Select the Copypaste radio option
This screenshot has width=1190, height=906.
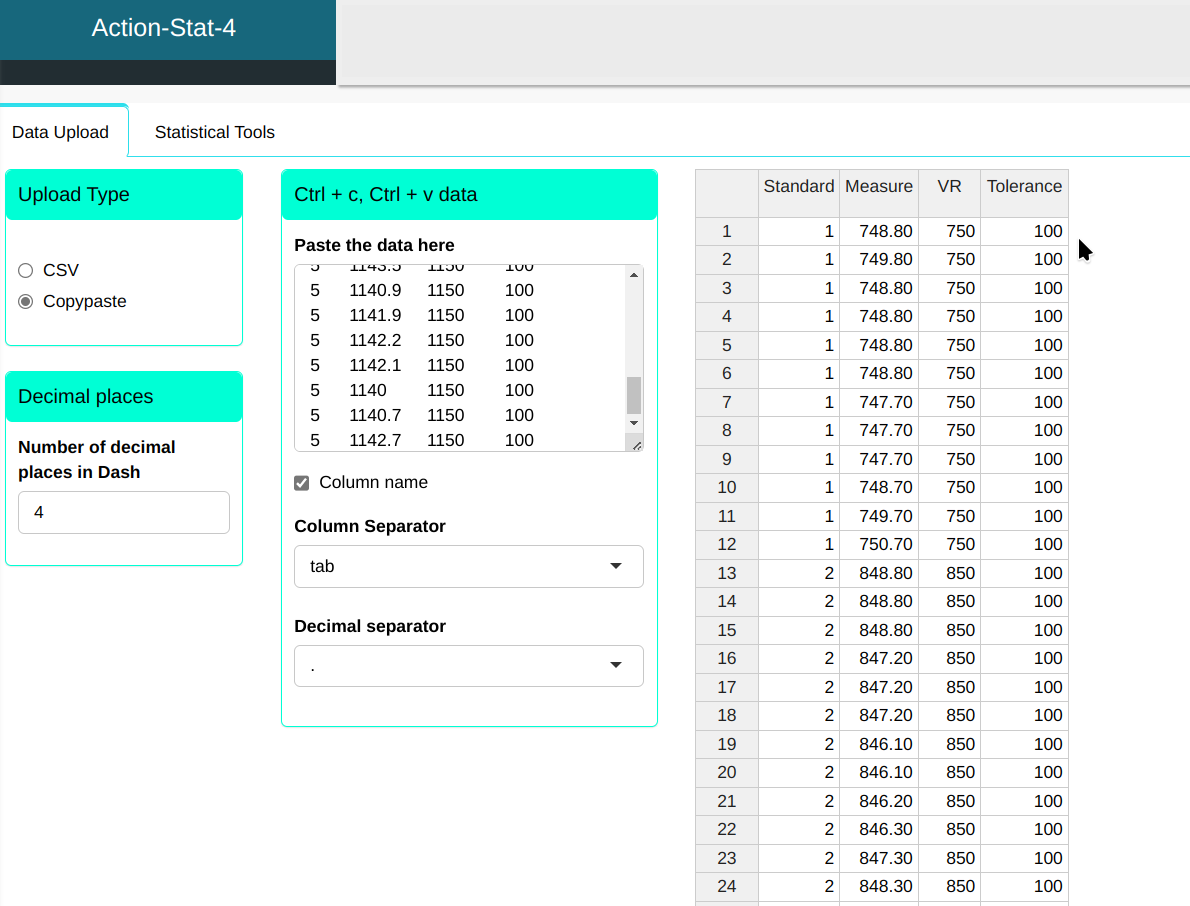26,301
